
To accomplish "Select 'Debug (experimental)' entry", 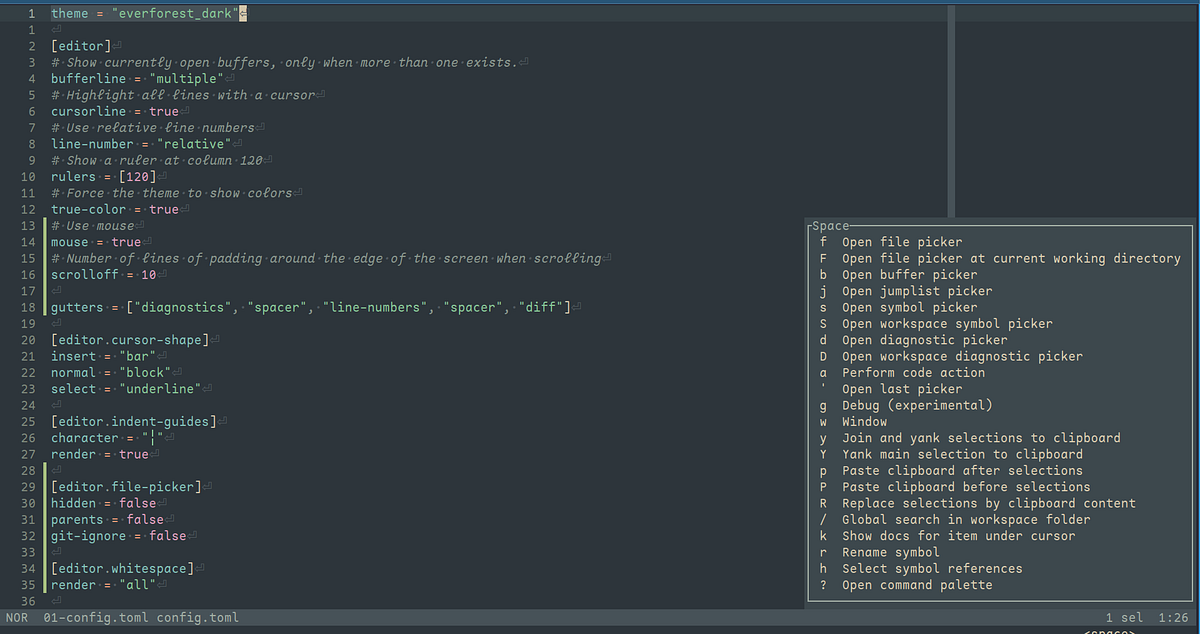I will tap(917, 405).
